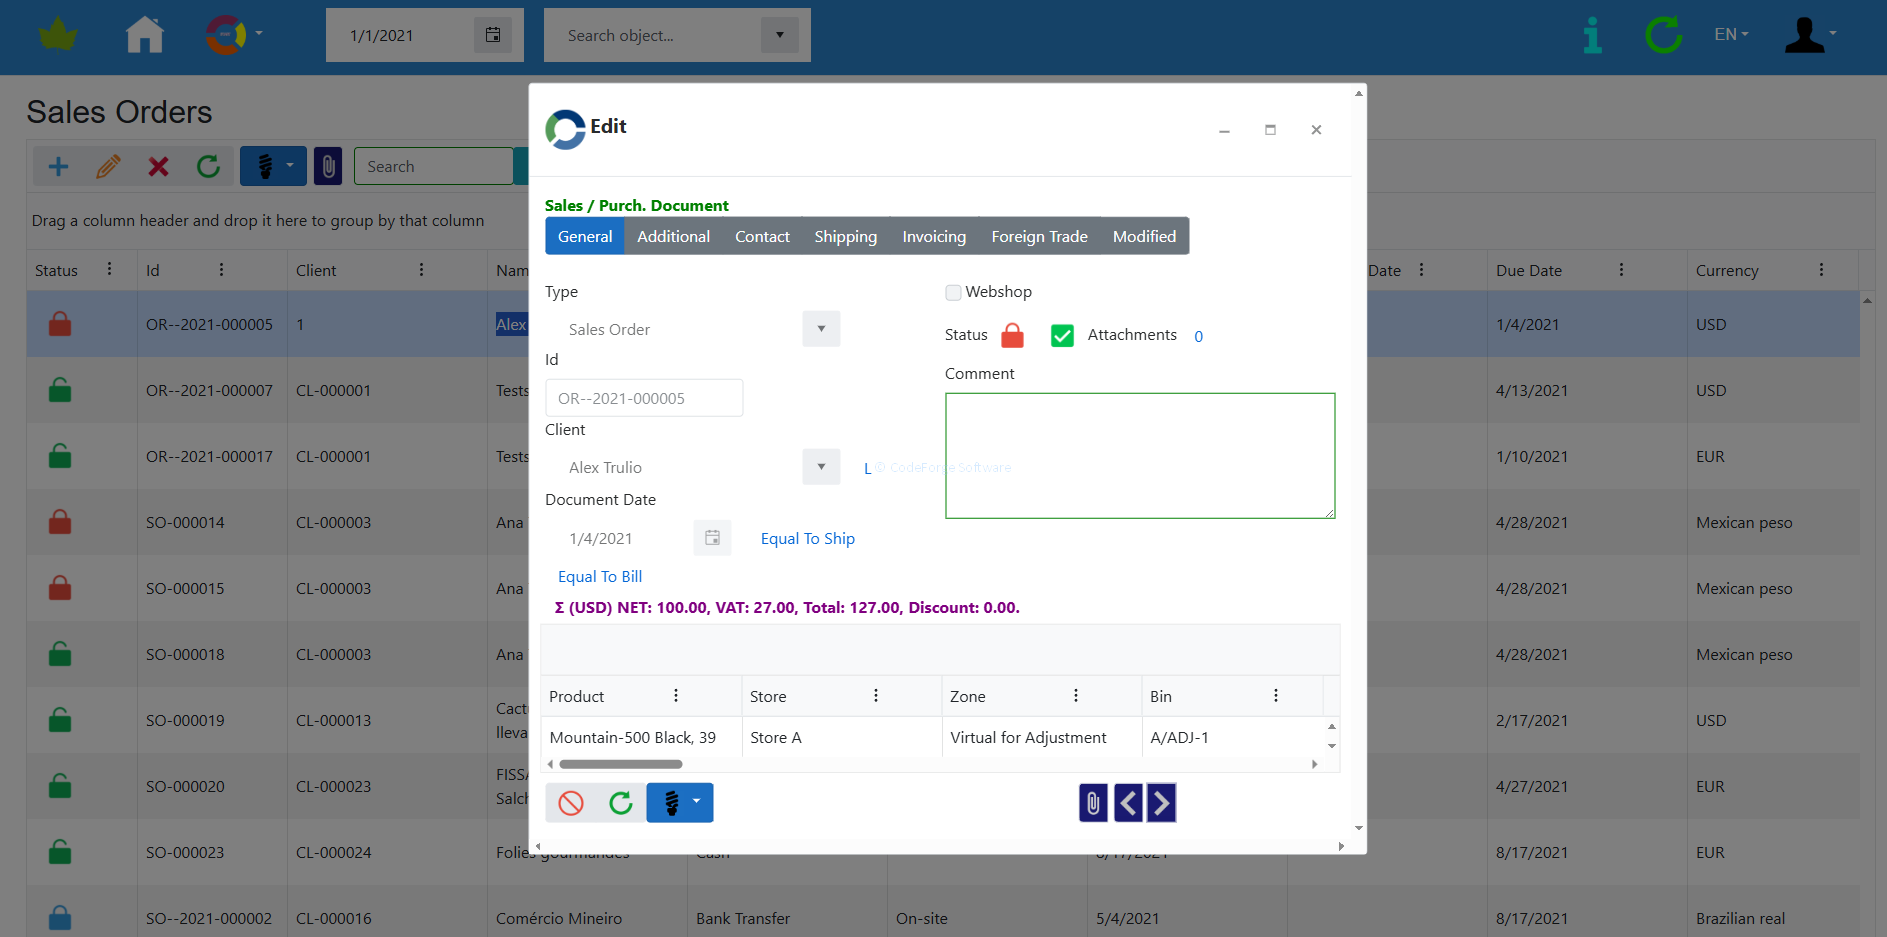This screenshot has width=1887, height=937.
Task: Go to next record with right chevron
Action: pyautogui.click(x=1161, y=803)
